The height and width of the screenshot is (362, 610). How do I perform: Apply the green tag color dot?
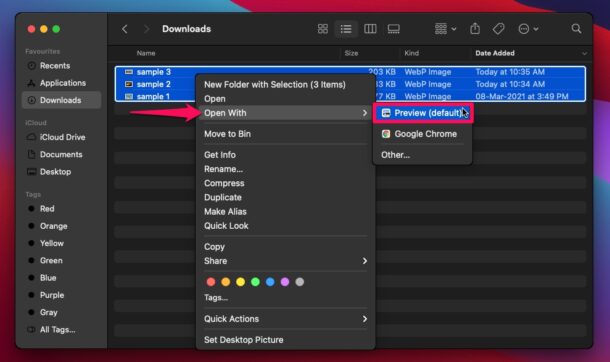255,282
